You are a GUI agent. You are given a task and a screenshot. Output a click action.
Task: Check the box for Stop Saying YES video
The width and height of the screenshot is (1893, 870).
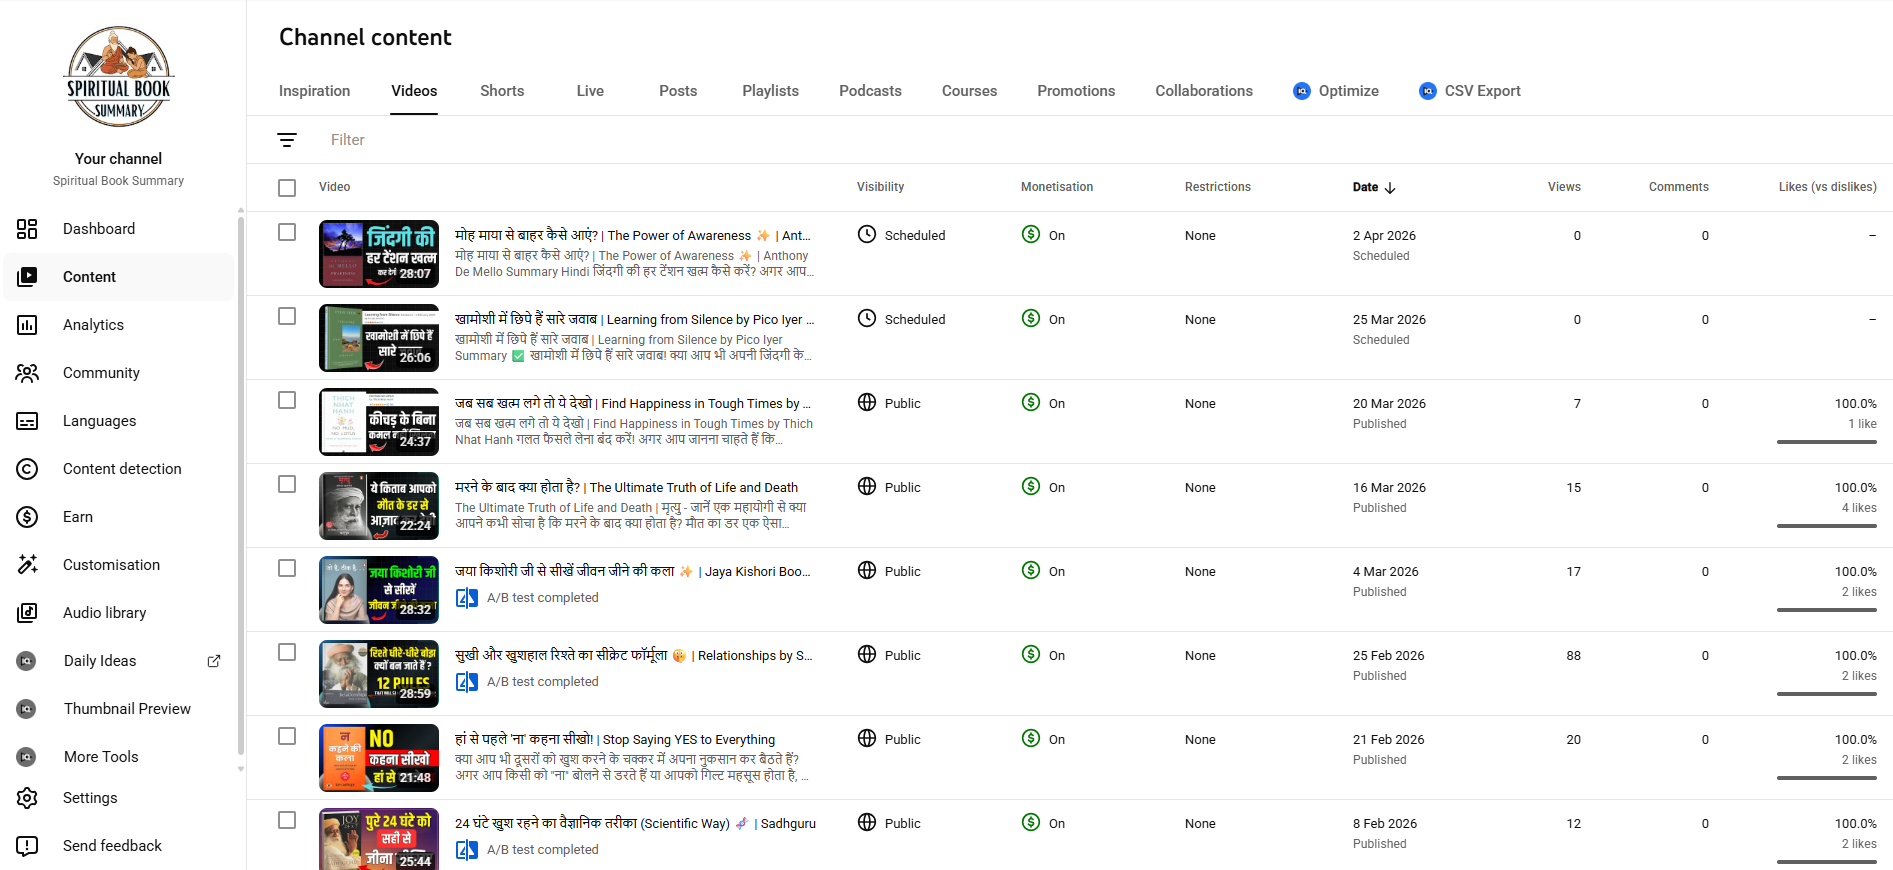tap(287, 736)
